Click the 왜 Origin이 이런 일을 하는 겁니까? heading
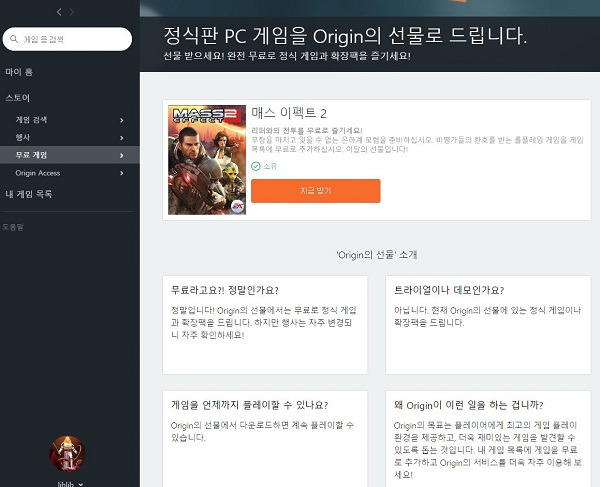Viewport: 600px width, 487px height. point(468,405)
